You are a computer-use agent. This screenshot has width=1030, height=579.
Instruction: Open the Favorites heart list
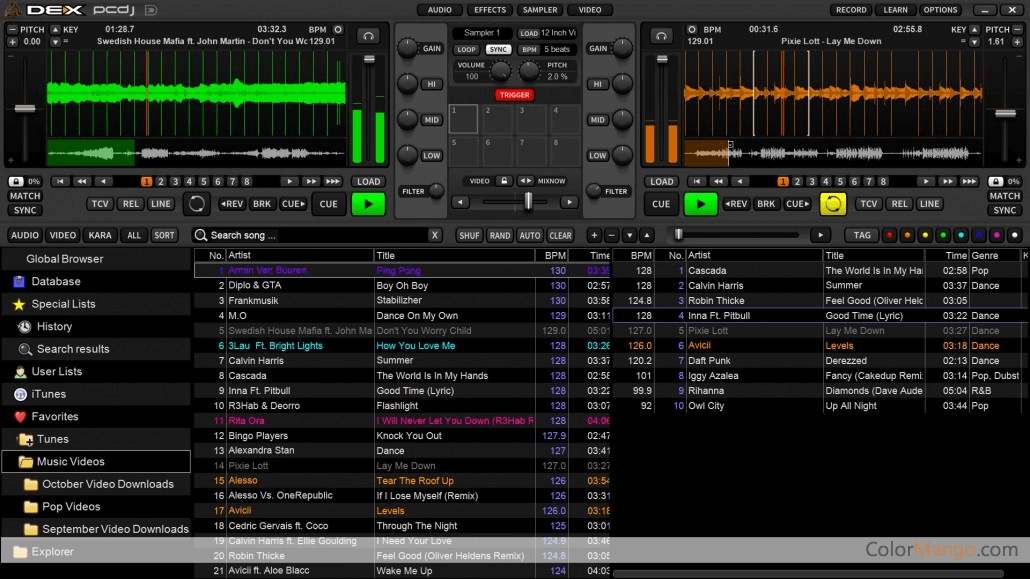54,417
